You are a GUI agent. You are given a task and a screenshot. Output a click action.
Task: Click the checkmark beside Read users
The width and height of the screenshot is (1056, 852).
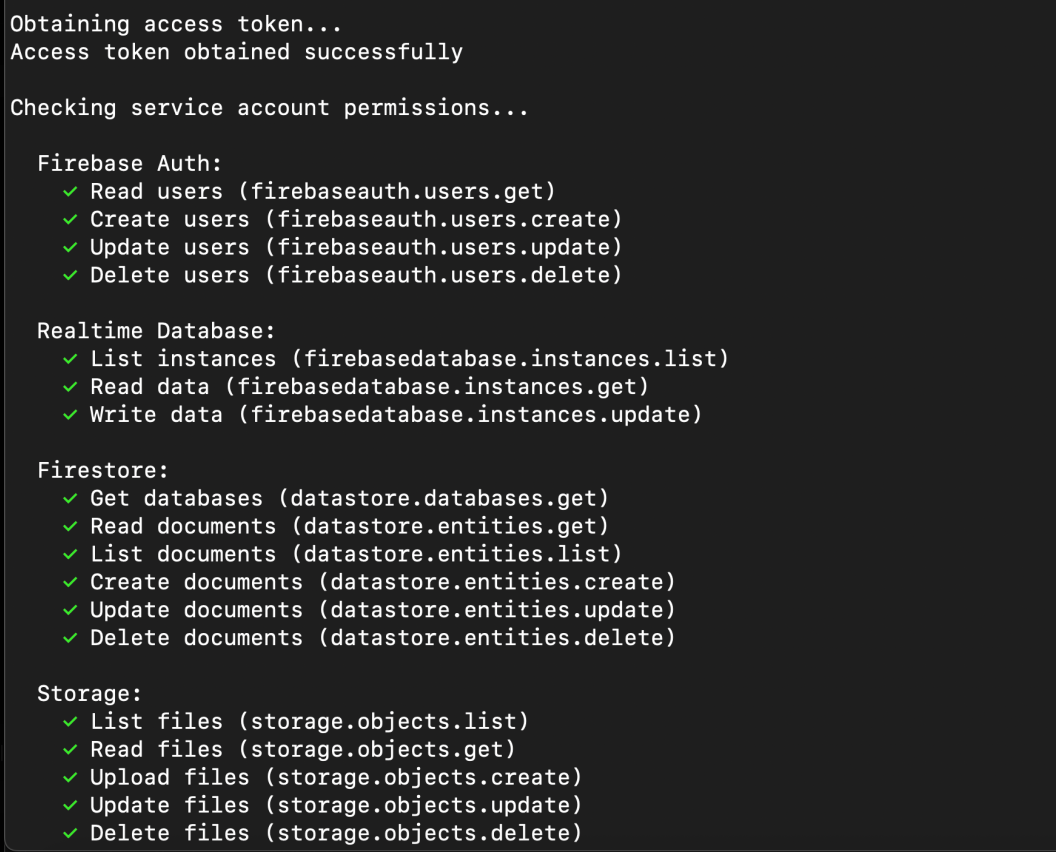point(70,191)
